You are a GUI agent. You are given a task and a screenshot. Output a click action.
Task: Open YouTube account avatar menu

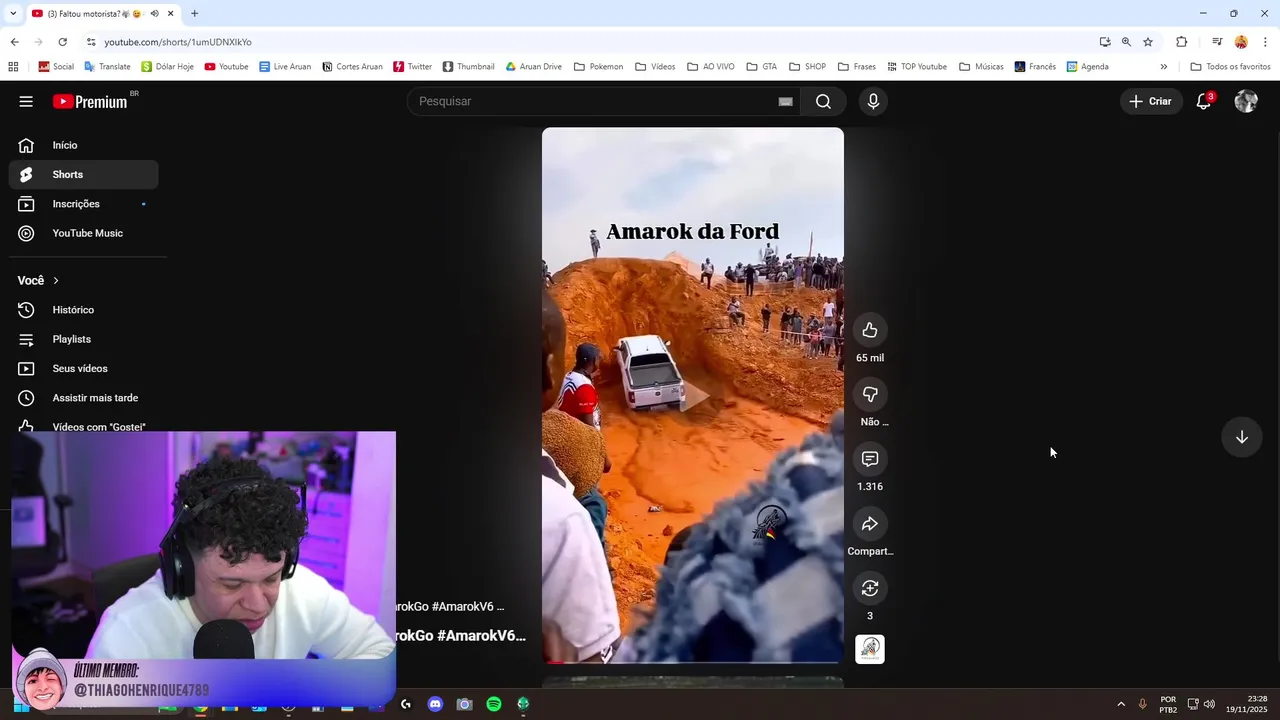(1246, 101)
